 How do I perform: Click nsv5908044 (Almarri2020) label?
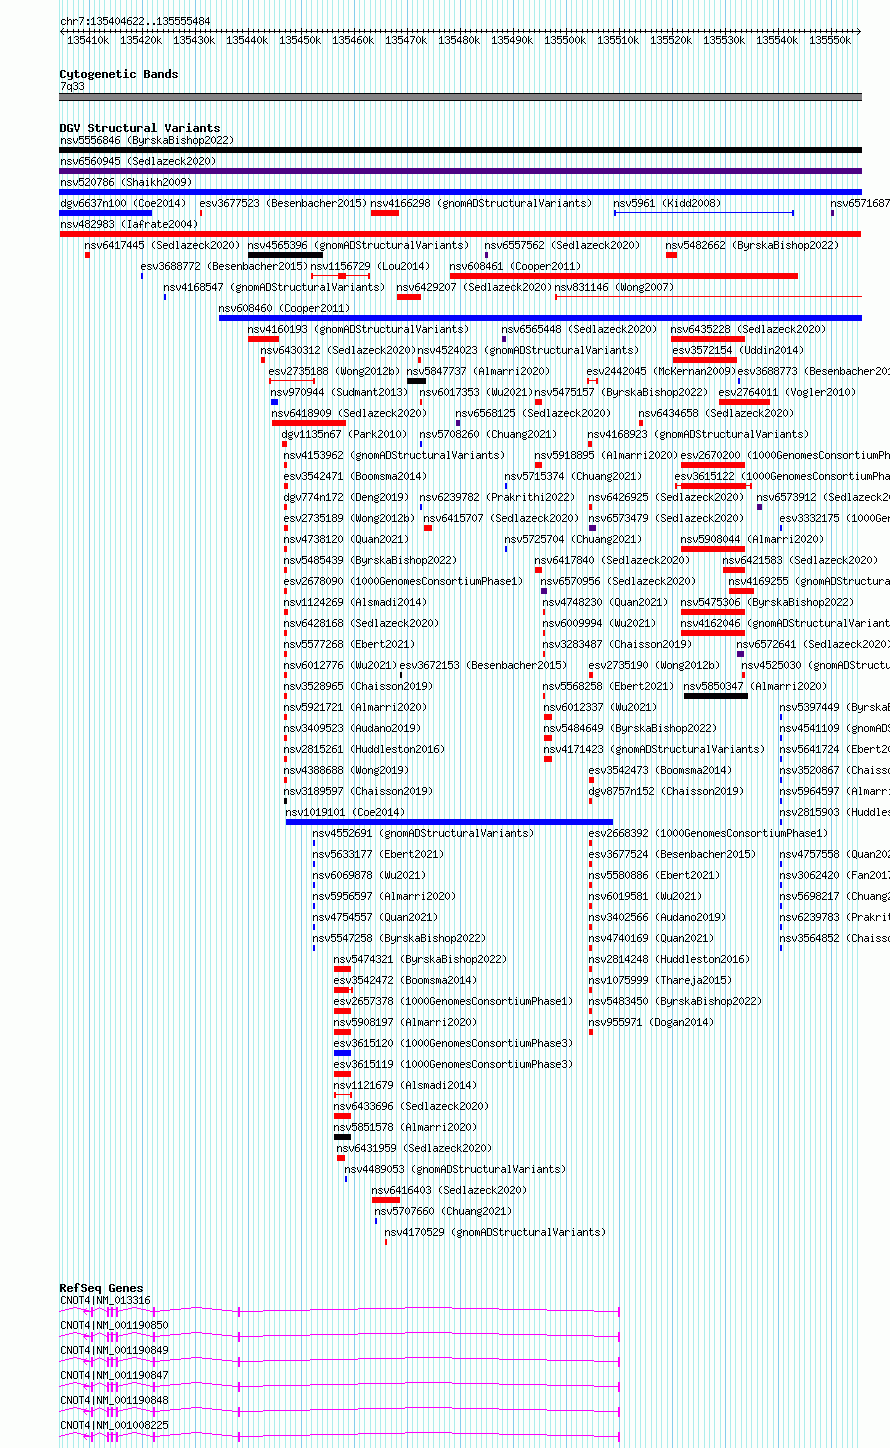752,539
